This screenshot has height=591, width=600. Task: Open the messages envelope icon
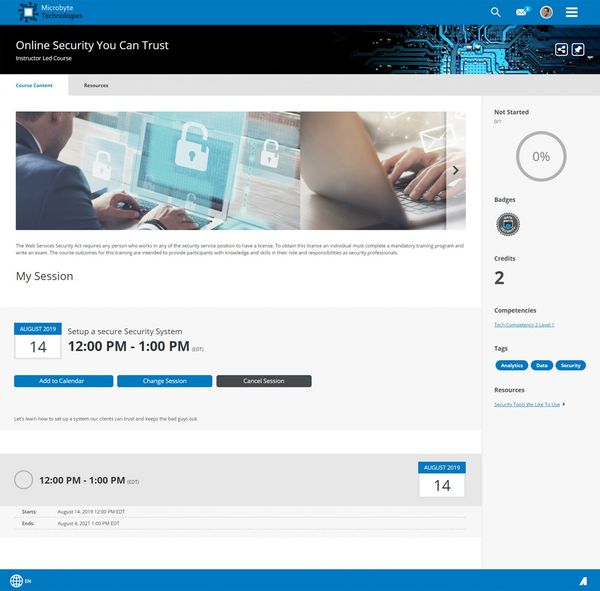click(x=521, y=12)
